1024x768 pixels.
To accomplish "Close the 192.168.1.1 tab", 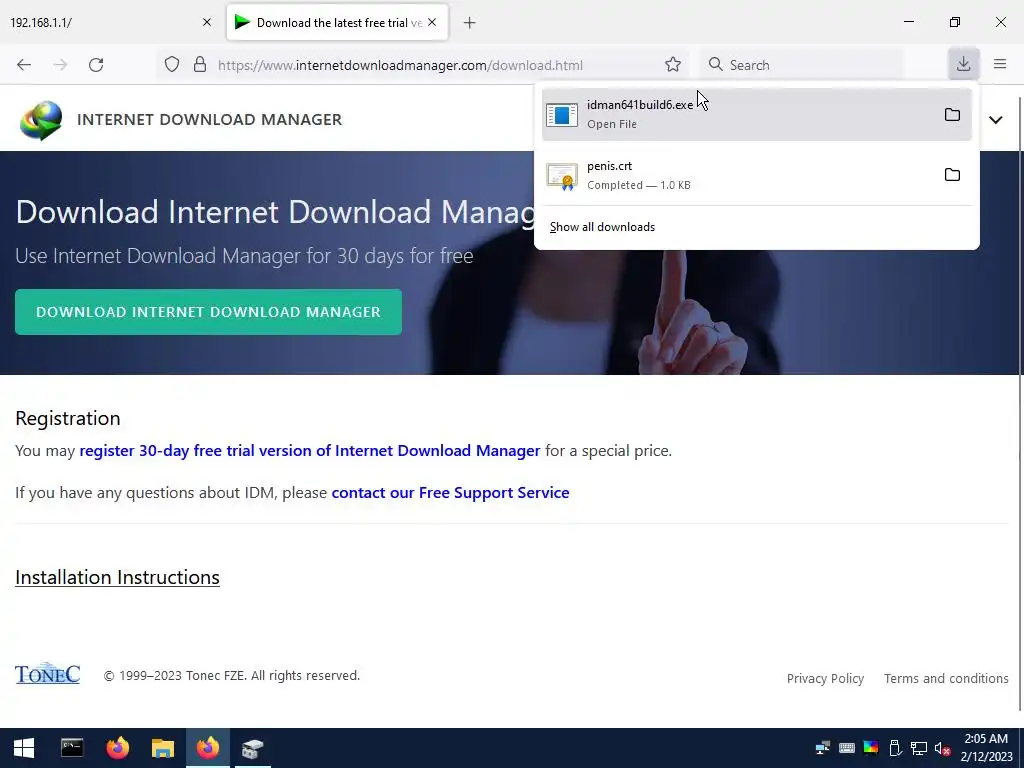I will click(207, 22).
